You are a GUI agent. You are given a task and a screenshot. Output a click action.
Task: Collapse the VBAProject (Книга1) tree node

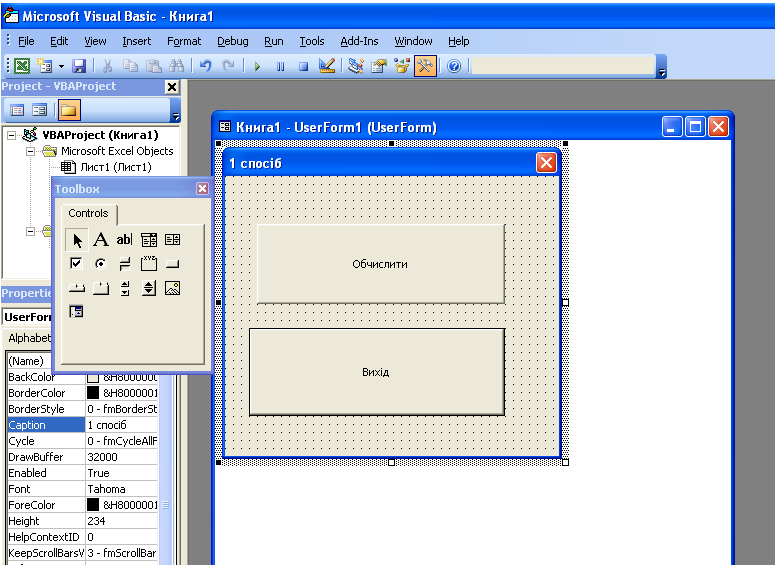coord(11,135)
